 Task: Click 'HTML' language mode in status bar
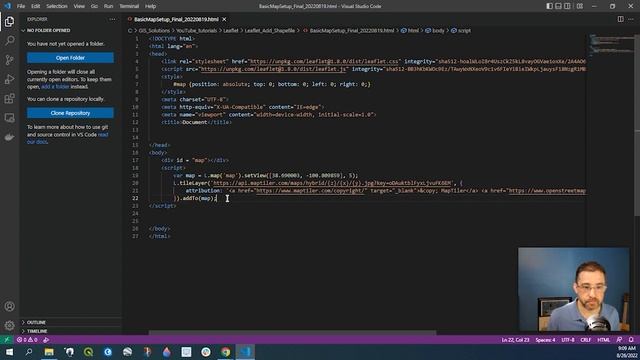coord(603,340)
